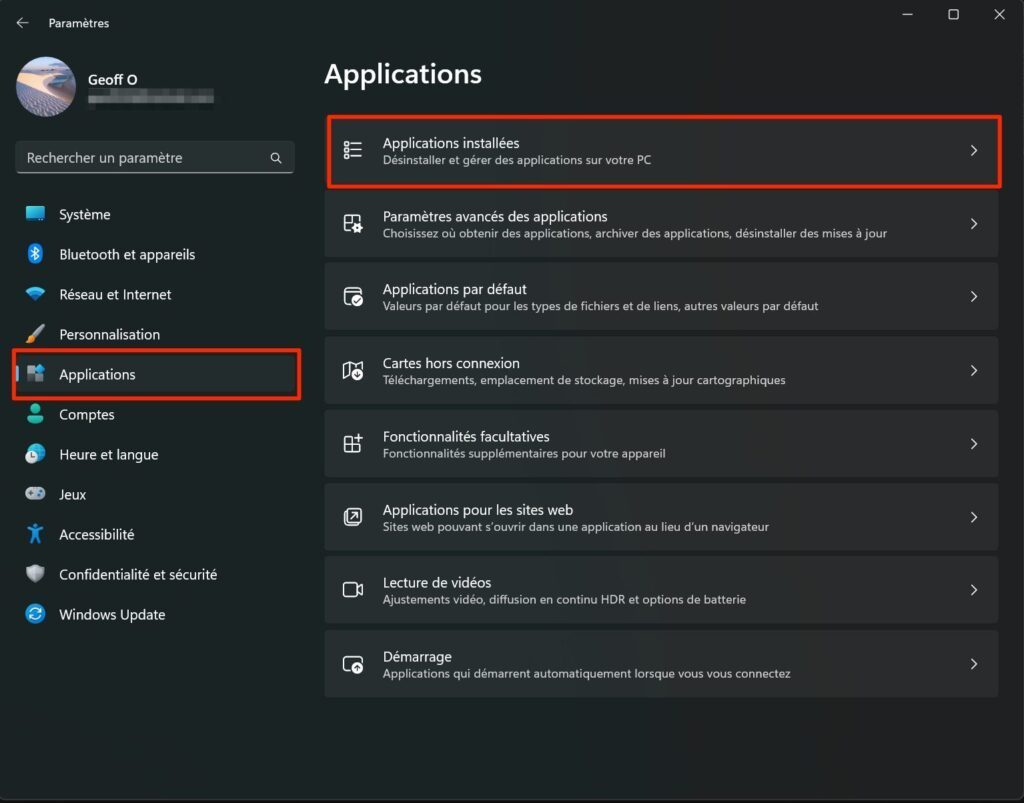Click the paintbrush icon for Personnalisation
The height and width of the screenshot is (803, 1024).
pyautogui.click(x=35, y=334)
